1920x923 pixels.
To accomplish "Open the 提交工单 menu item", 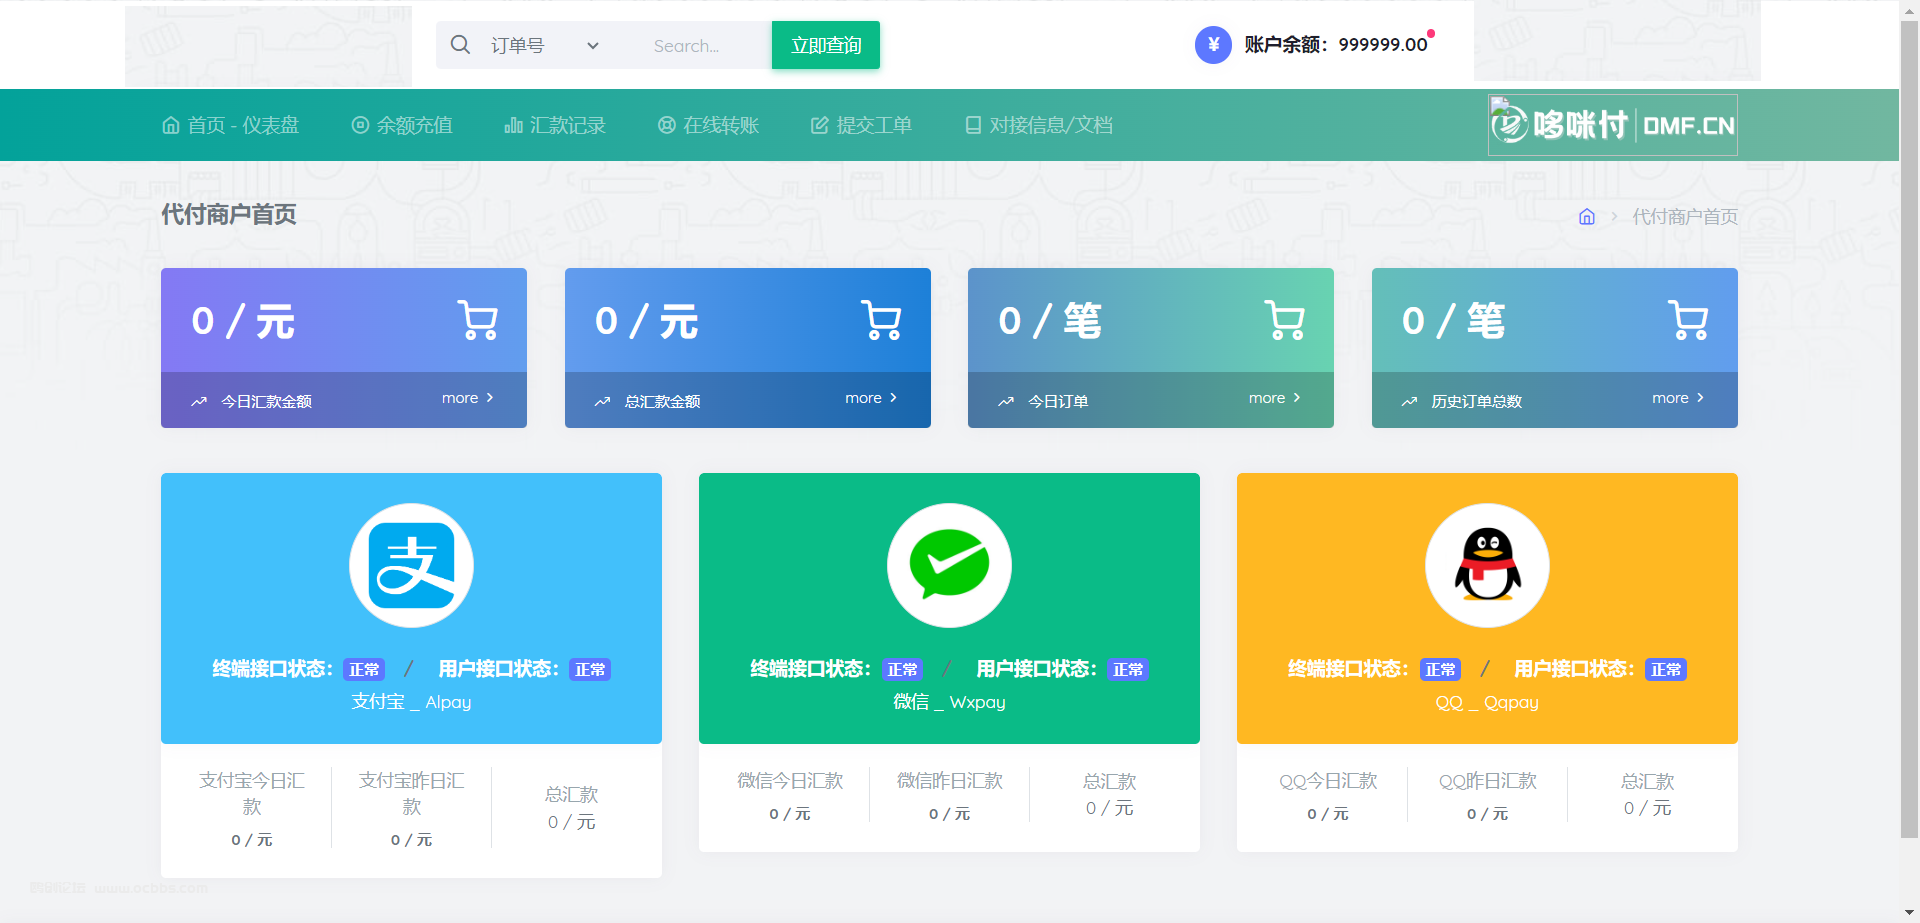I will coord(862,125).
